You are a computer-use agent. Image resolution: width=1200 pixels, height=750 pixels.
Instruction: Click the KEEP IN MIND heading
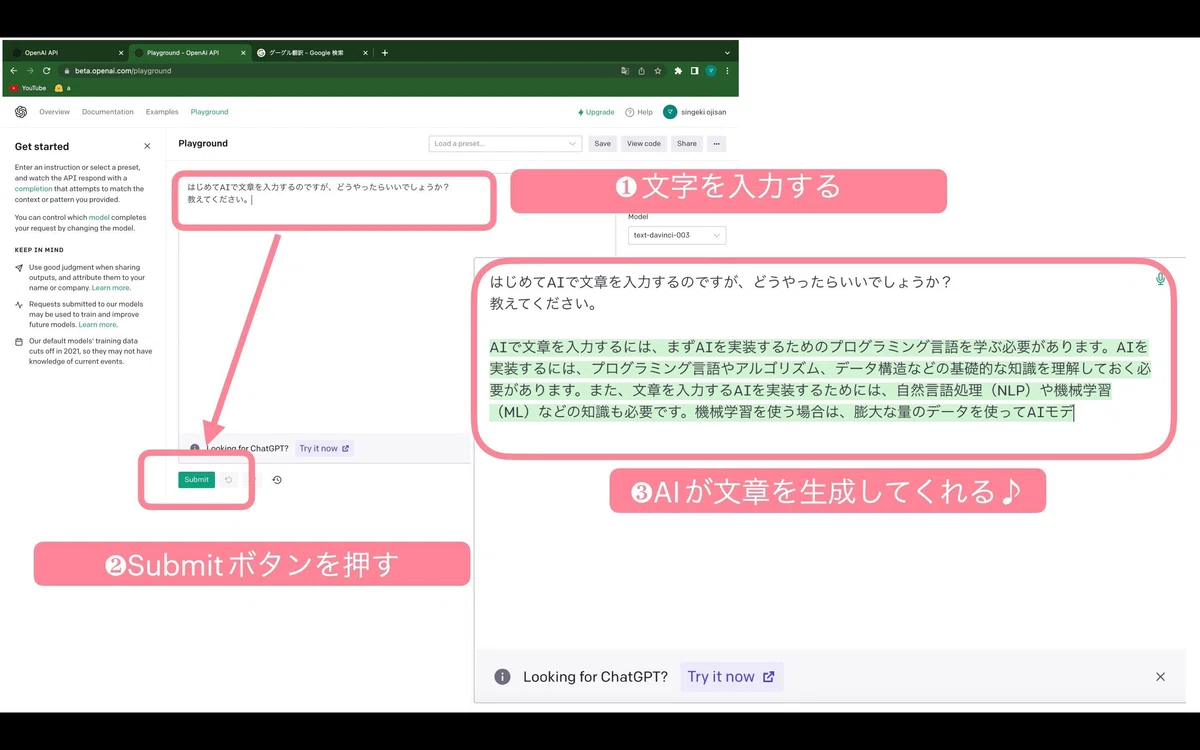coord(39,250)
